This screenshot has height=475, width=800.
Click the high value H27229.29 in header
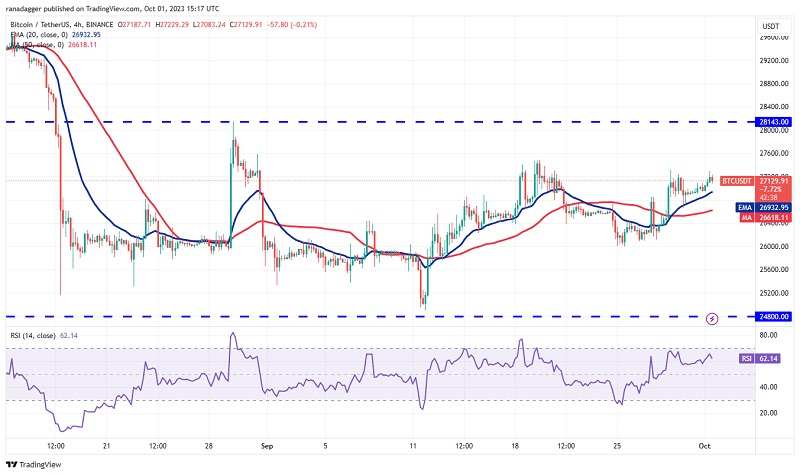pyautogui.click(x=174, y=24)
